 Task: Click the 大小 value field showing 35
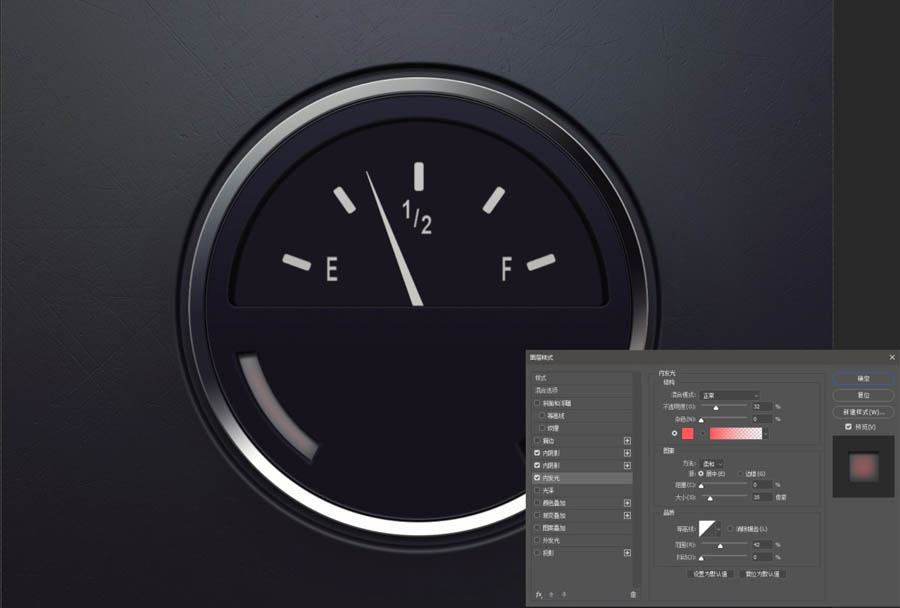pyautogui.click(x=762, y=497)
